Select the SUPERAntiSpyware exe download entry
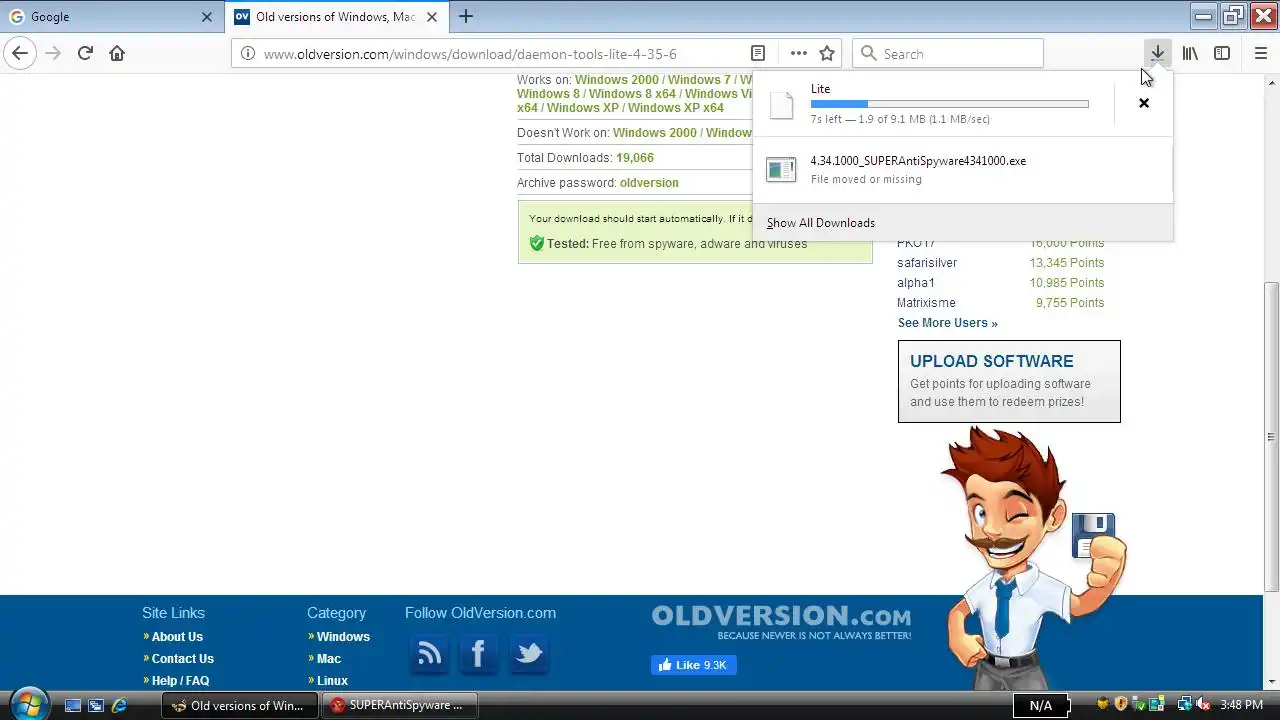The width and height of the screenshot is (1280, 720). [x=962, y=170]
